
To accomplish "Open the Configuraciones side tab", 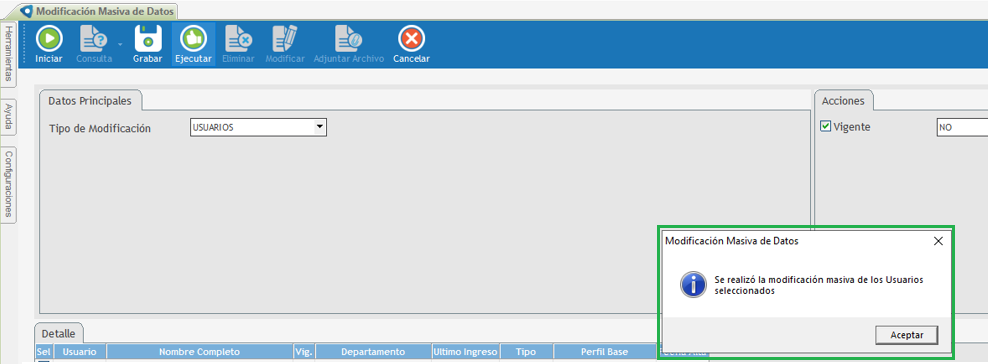I will pos(8,184).
